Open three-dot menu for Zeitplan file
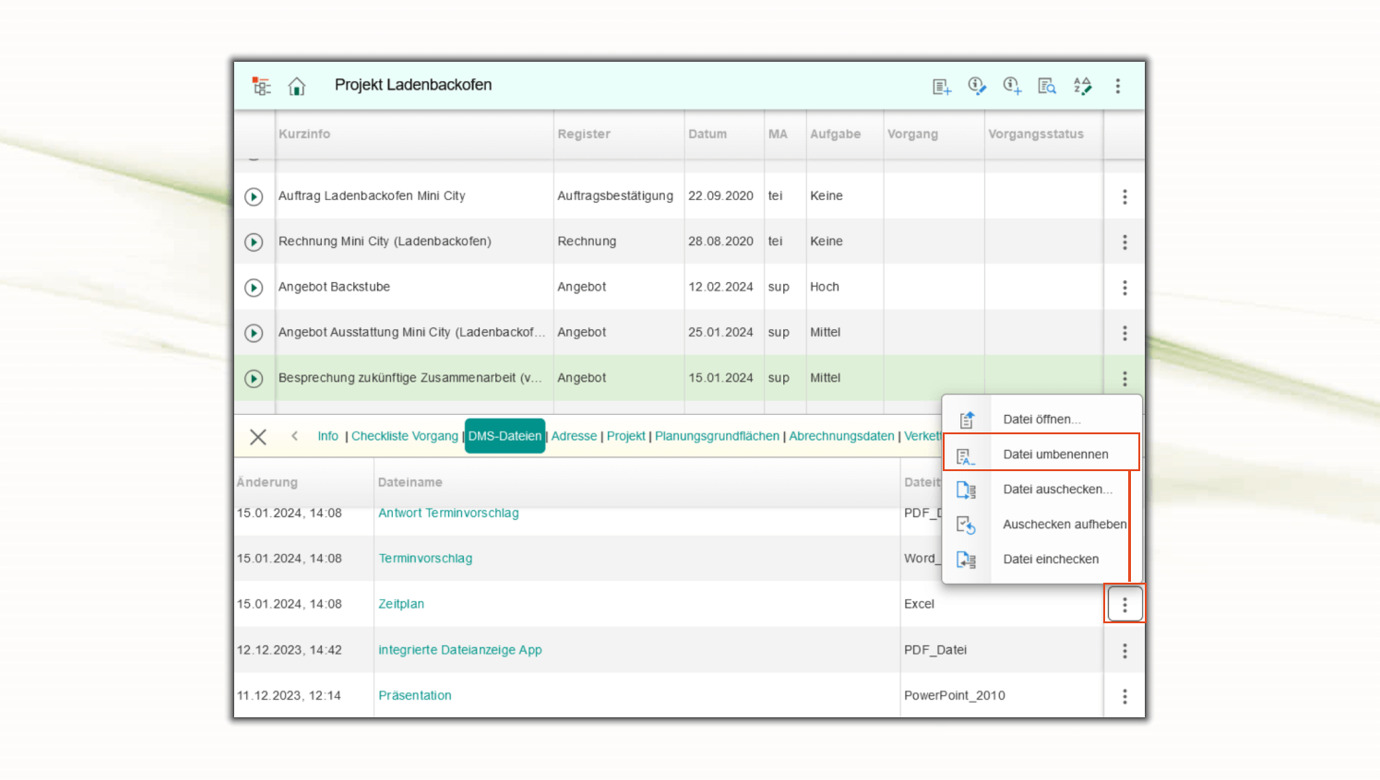The image size is (1380, 780). point(1124,605)
